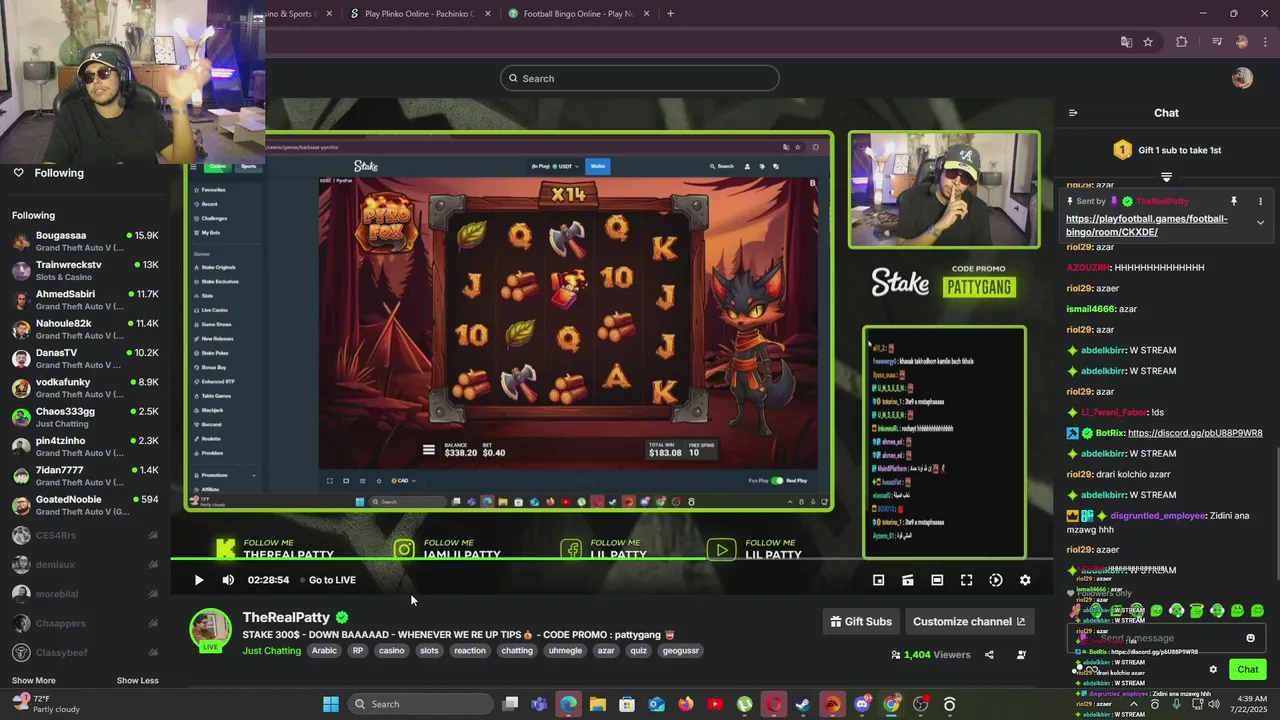Viewport: 1280px width, 720px height.
Task: Open Discord from taskbar
Action: (862, 704)
